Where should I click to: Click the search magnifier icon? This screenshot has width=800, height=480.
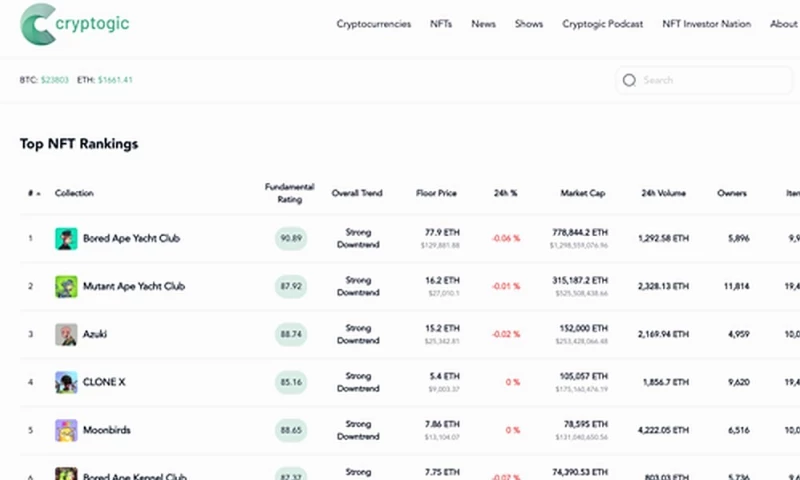tap(629, 80)
